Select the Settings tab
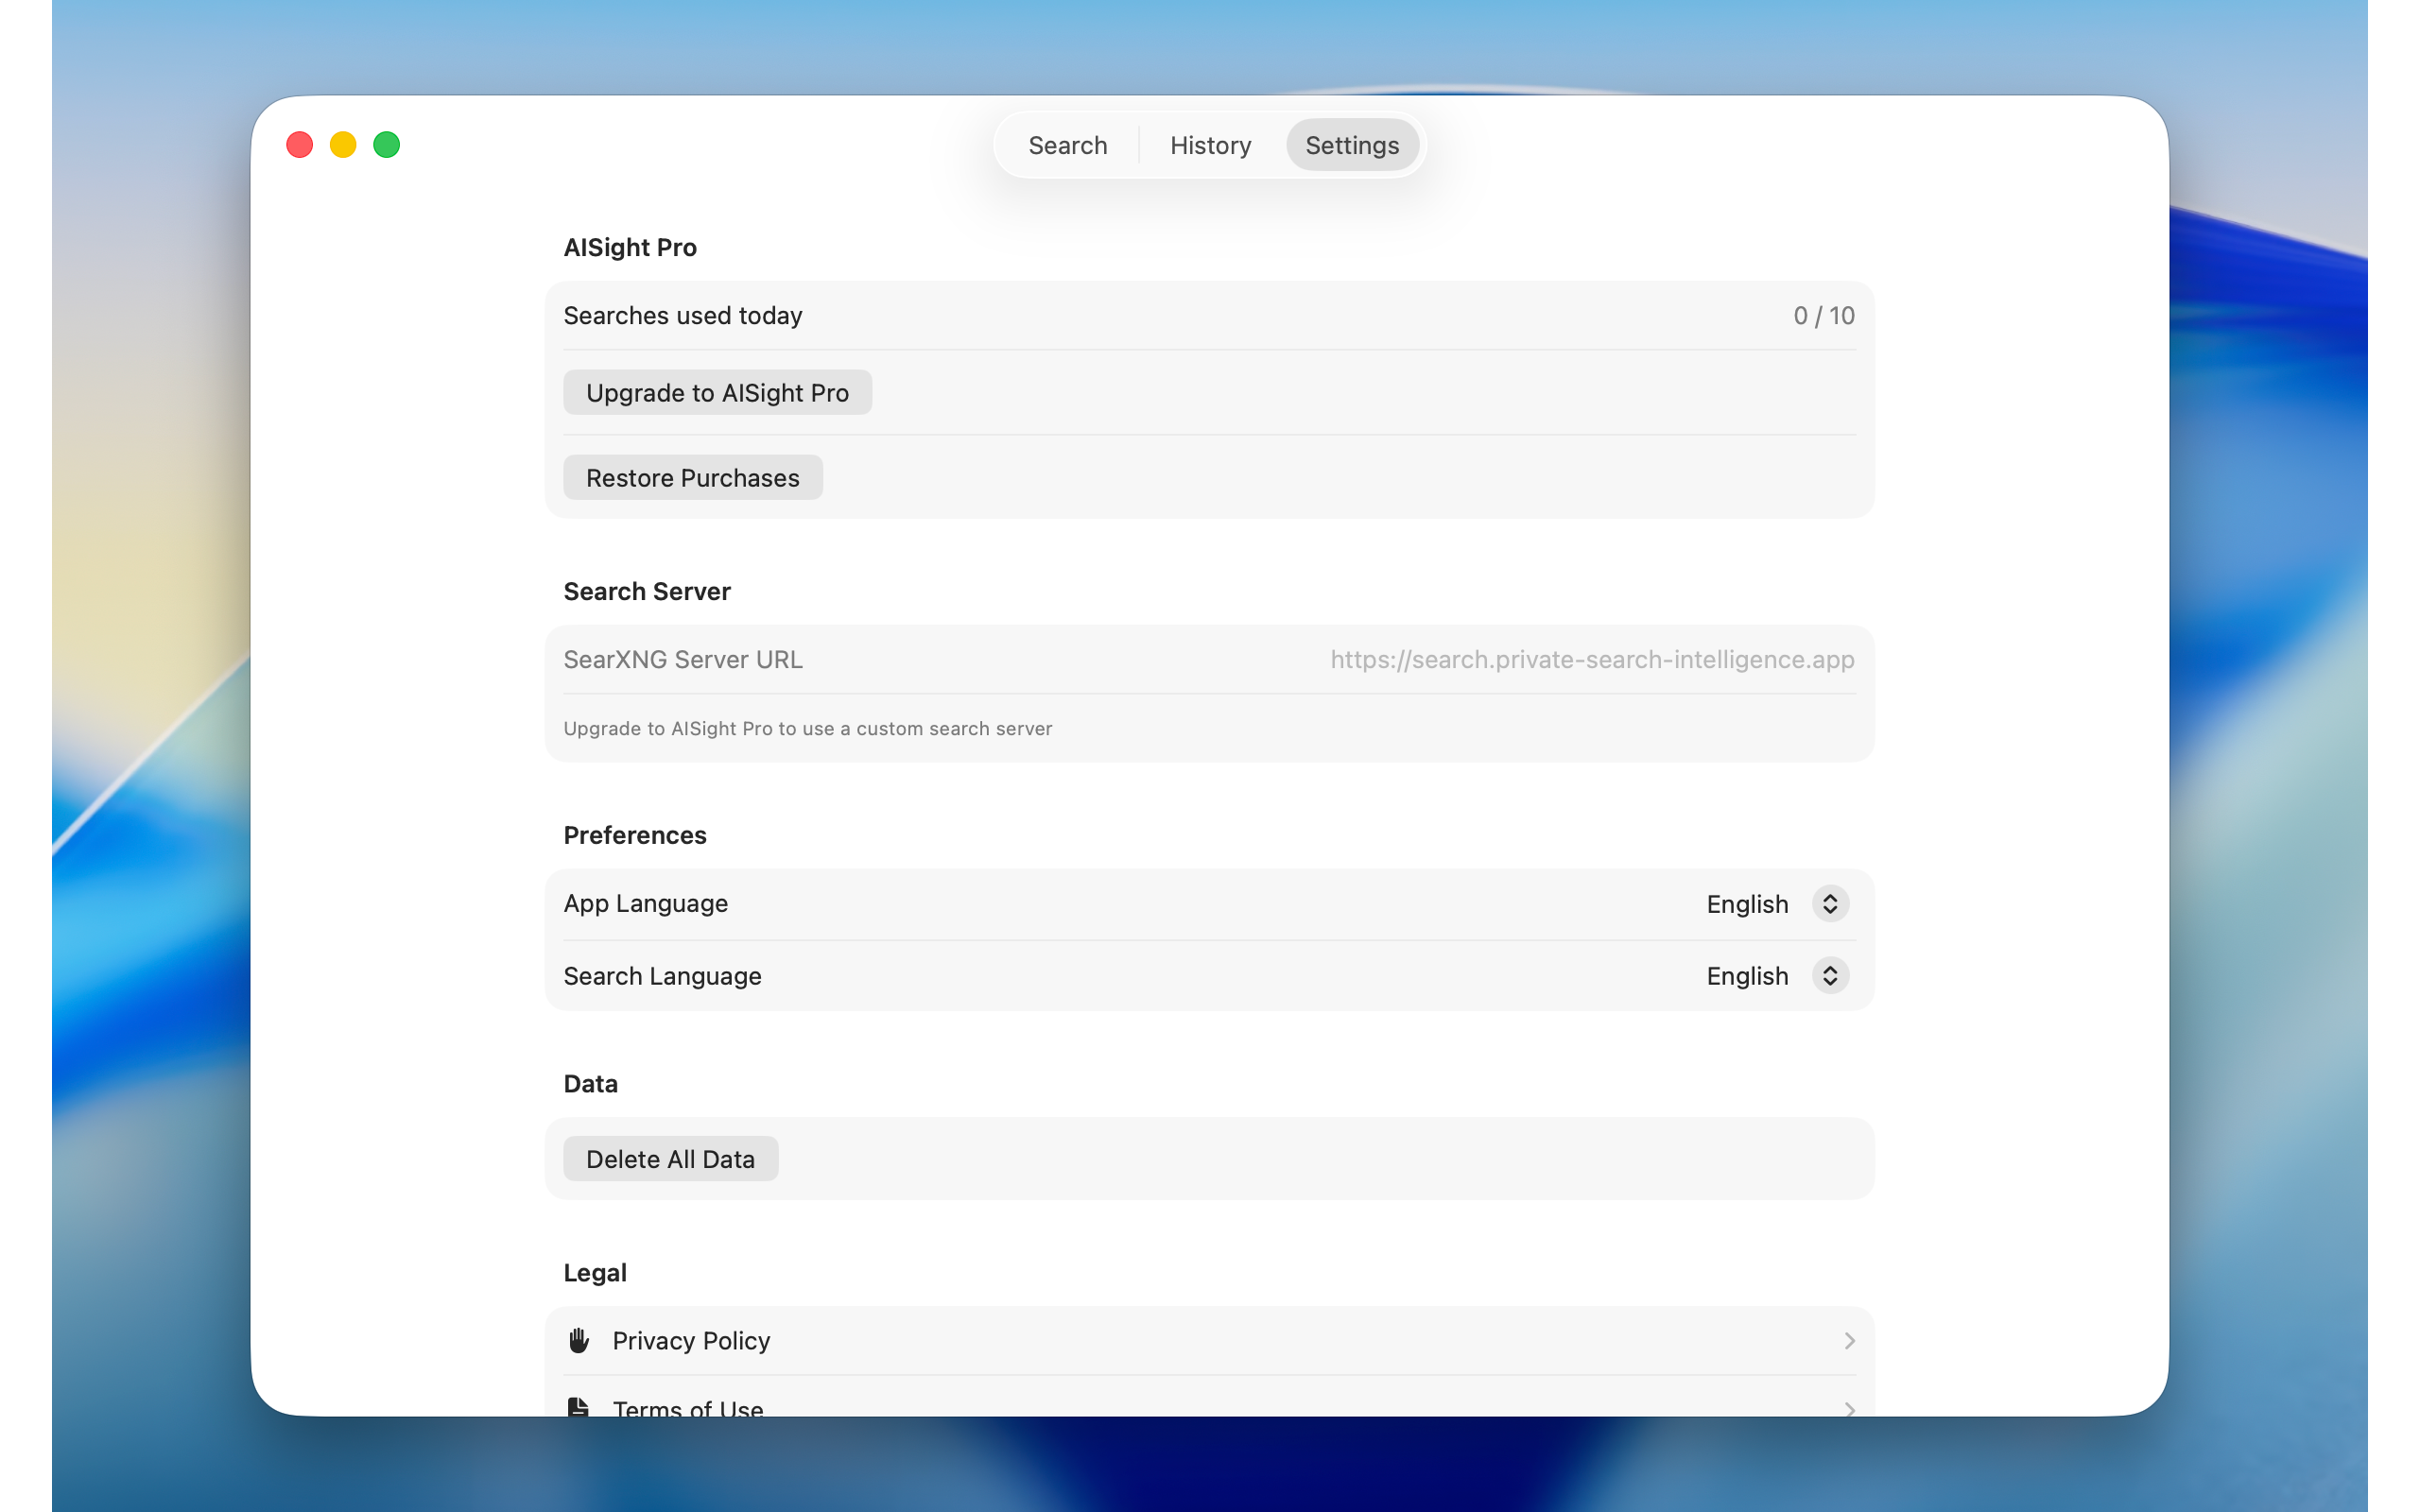This screenshot has width=2420, height=1512. click(x=1352, y=145)
